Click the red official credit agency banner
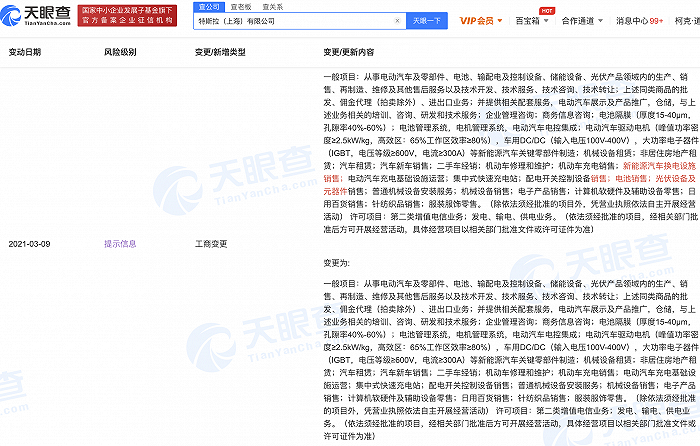Screen dimensions: 700x446 pos(127,16)
